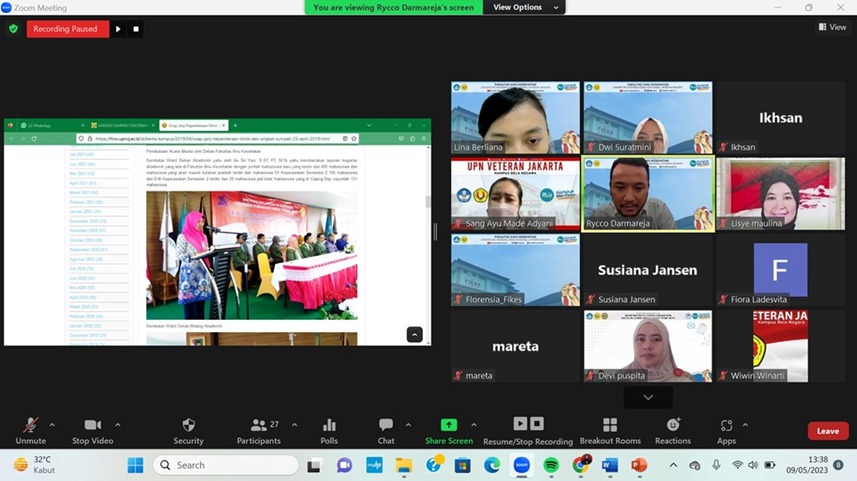Expand the View Options dropdown
857x481 pixels.
pyautogui.click(x=523, y=7)
